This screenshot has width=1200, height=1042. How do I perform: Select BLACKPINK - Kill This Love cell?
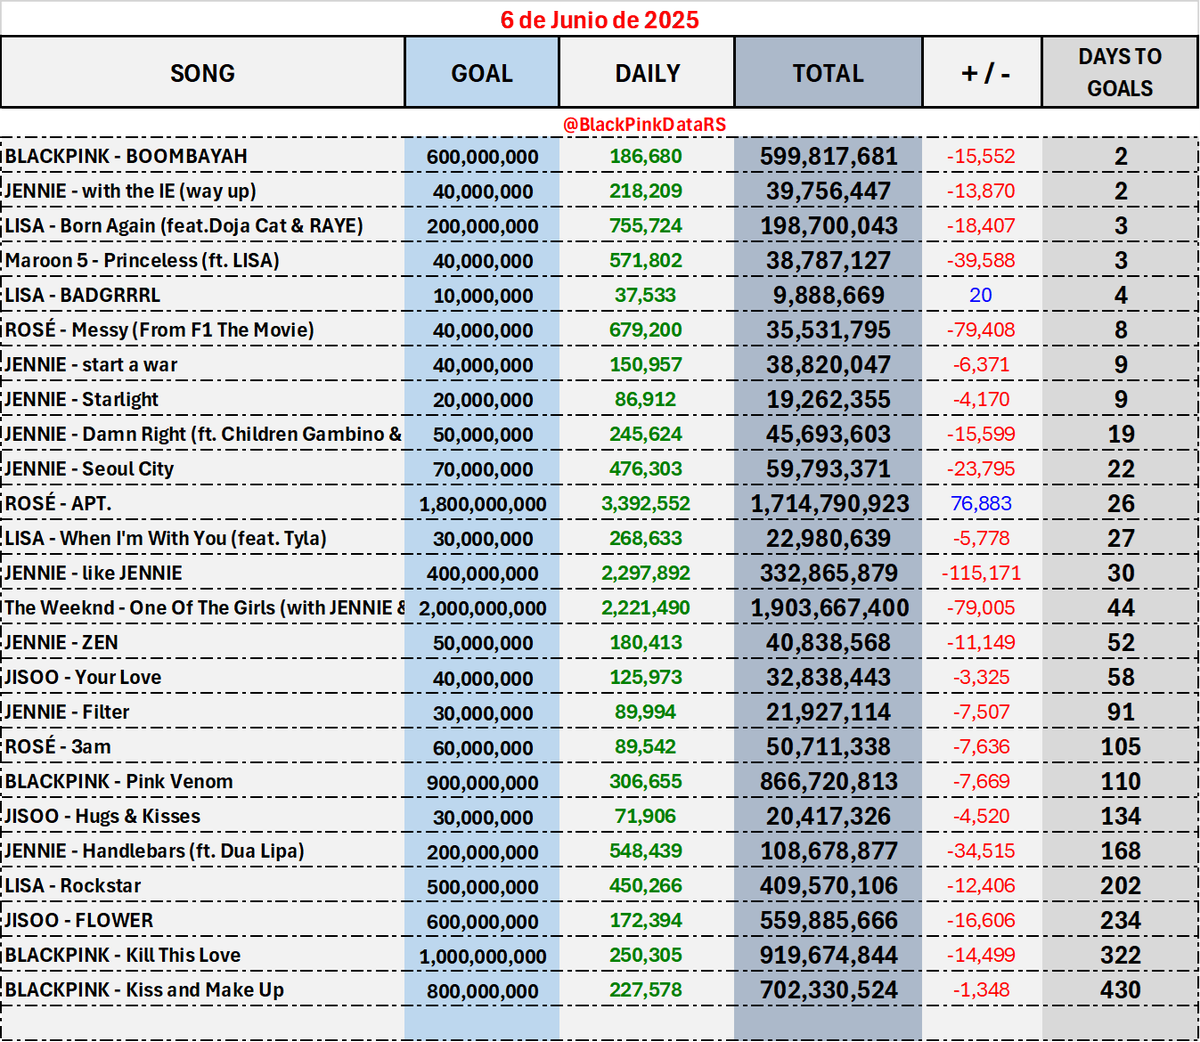point(203,955)
